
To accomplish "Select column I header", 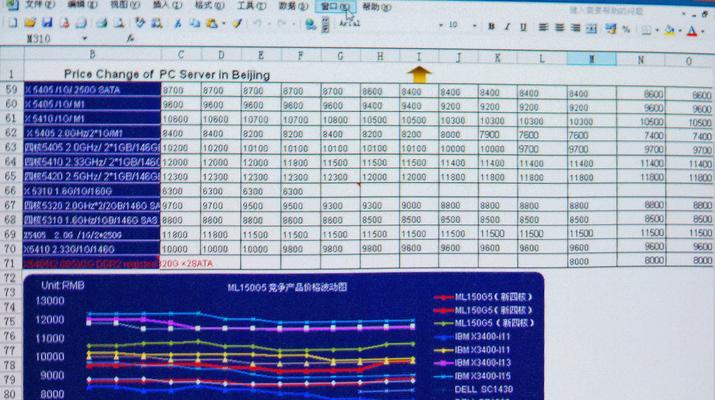I will tap(419, 57).
